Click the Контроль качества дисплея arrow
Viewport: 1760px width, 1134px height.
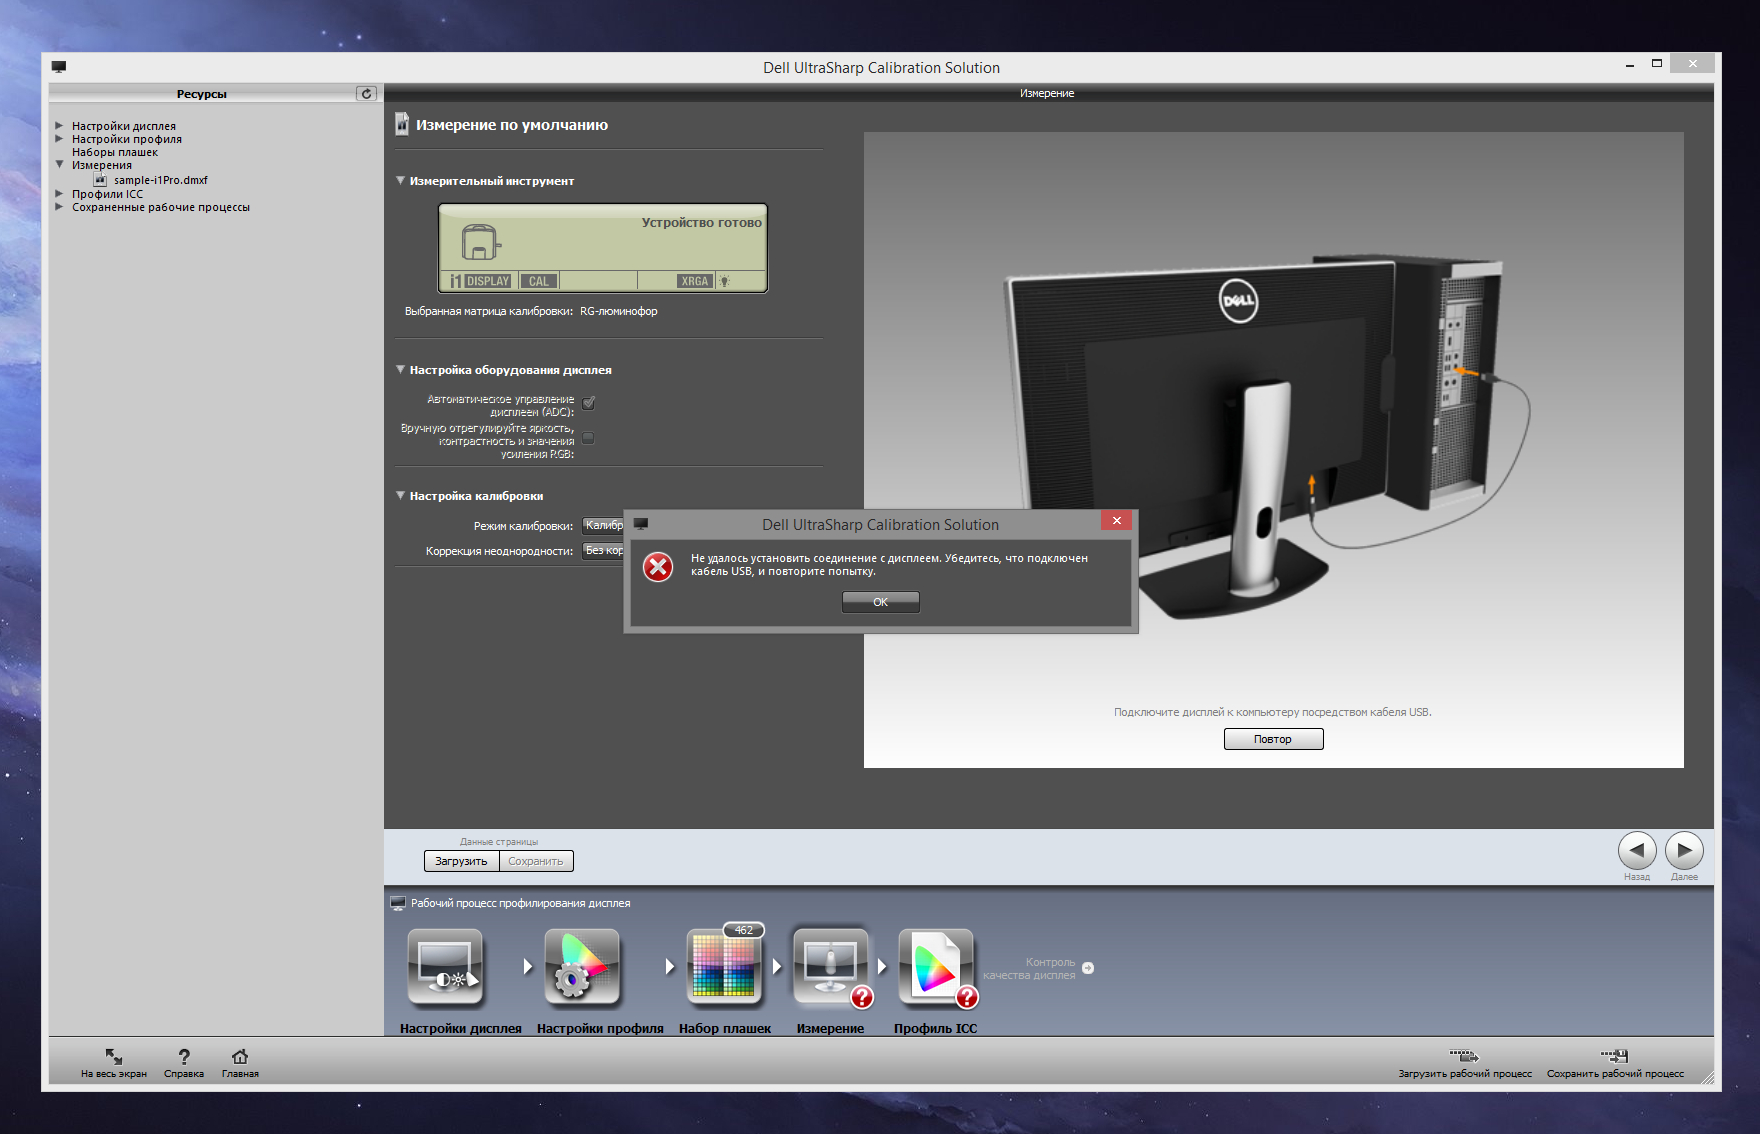coord(1088,968)
